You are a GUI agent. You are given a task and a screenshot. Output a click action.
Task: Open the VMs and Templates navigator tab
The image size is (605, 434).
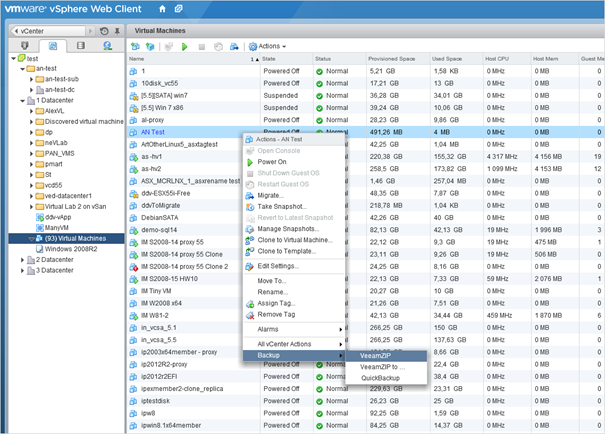[53, 46]
